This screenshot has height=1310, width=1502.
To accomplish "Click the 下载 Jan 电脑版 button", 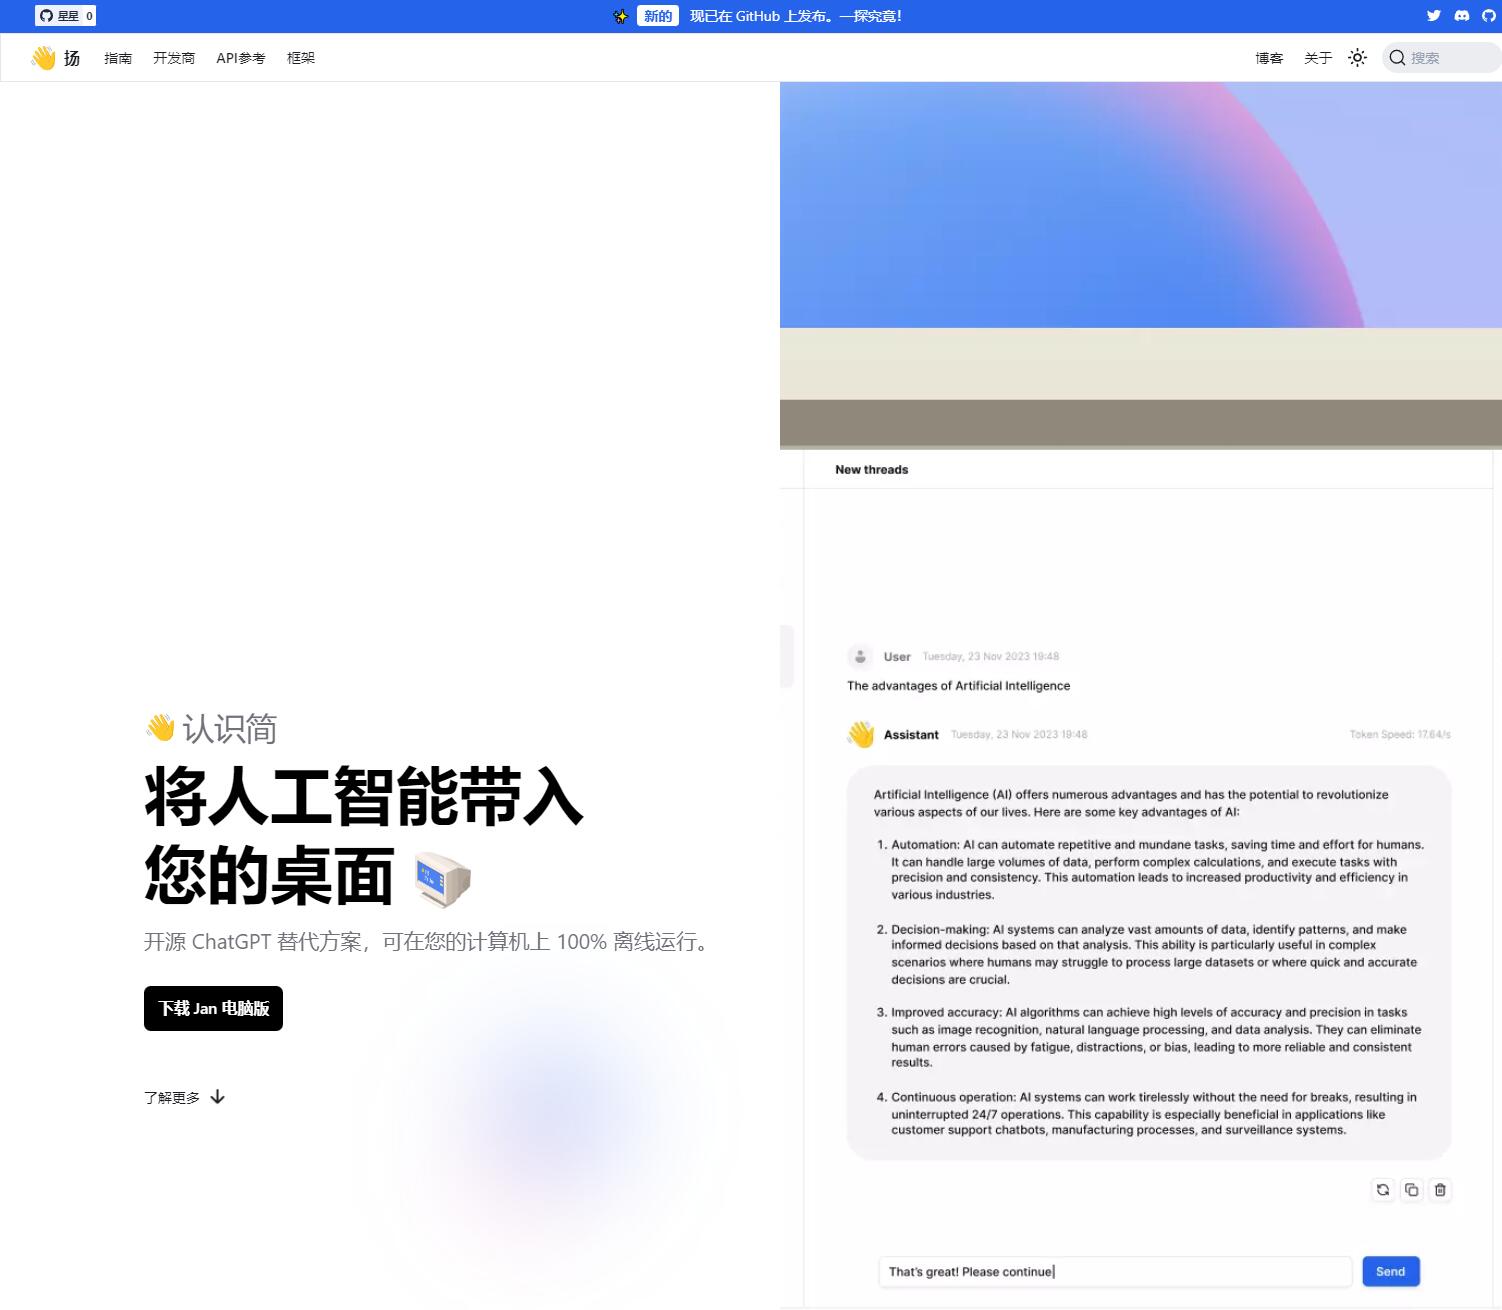I will 213,1008.
